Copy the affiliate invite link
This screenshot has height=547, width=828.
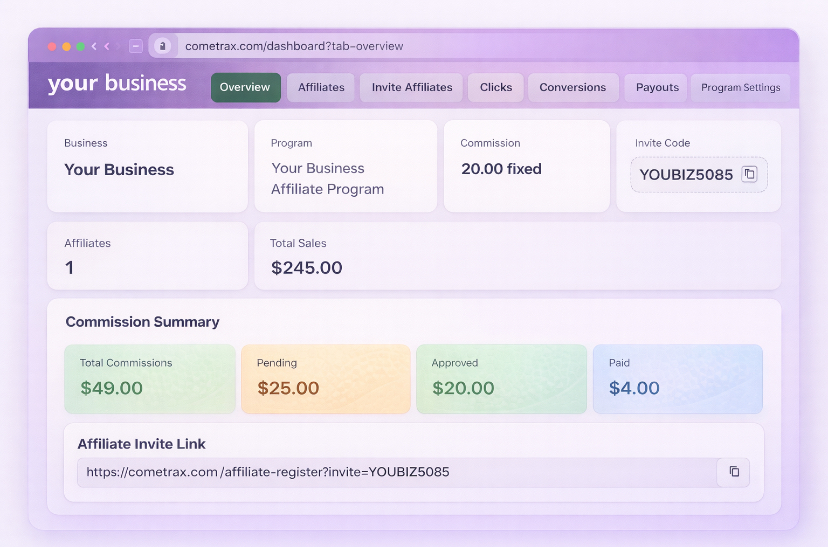click(x=734, y=471)
